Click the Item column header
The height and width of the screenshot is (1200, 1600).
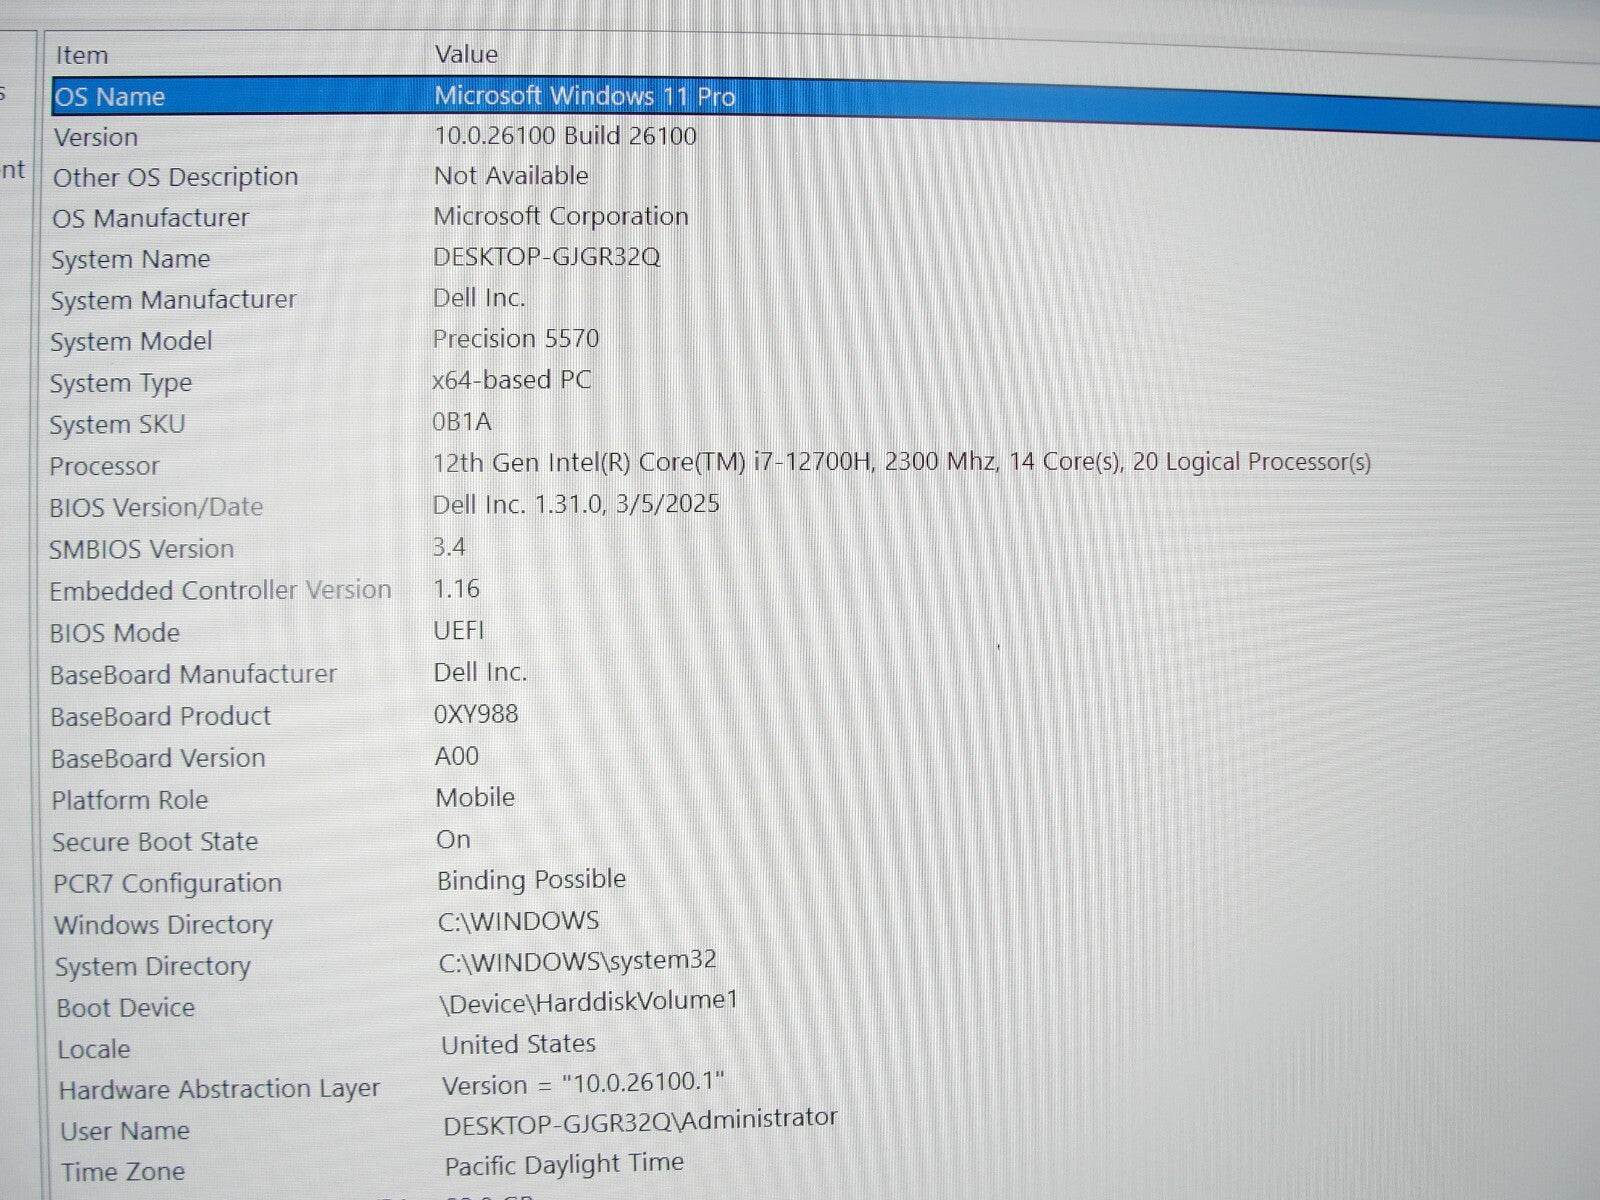(80, 55)
